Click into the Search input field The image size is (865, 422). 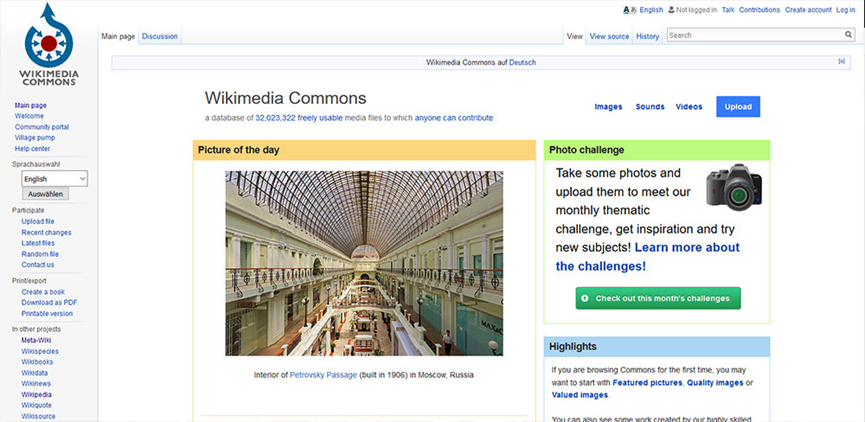(x=753, y=35)
